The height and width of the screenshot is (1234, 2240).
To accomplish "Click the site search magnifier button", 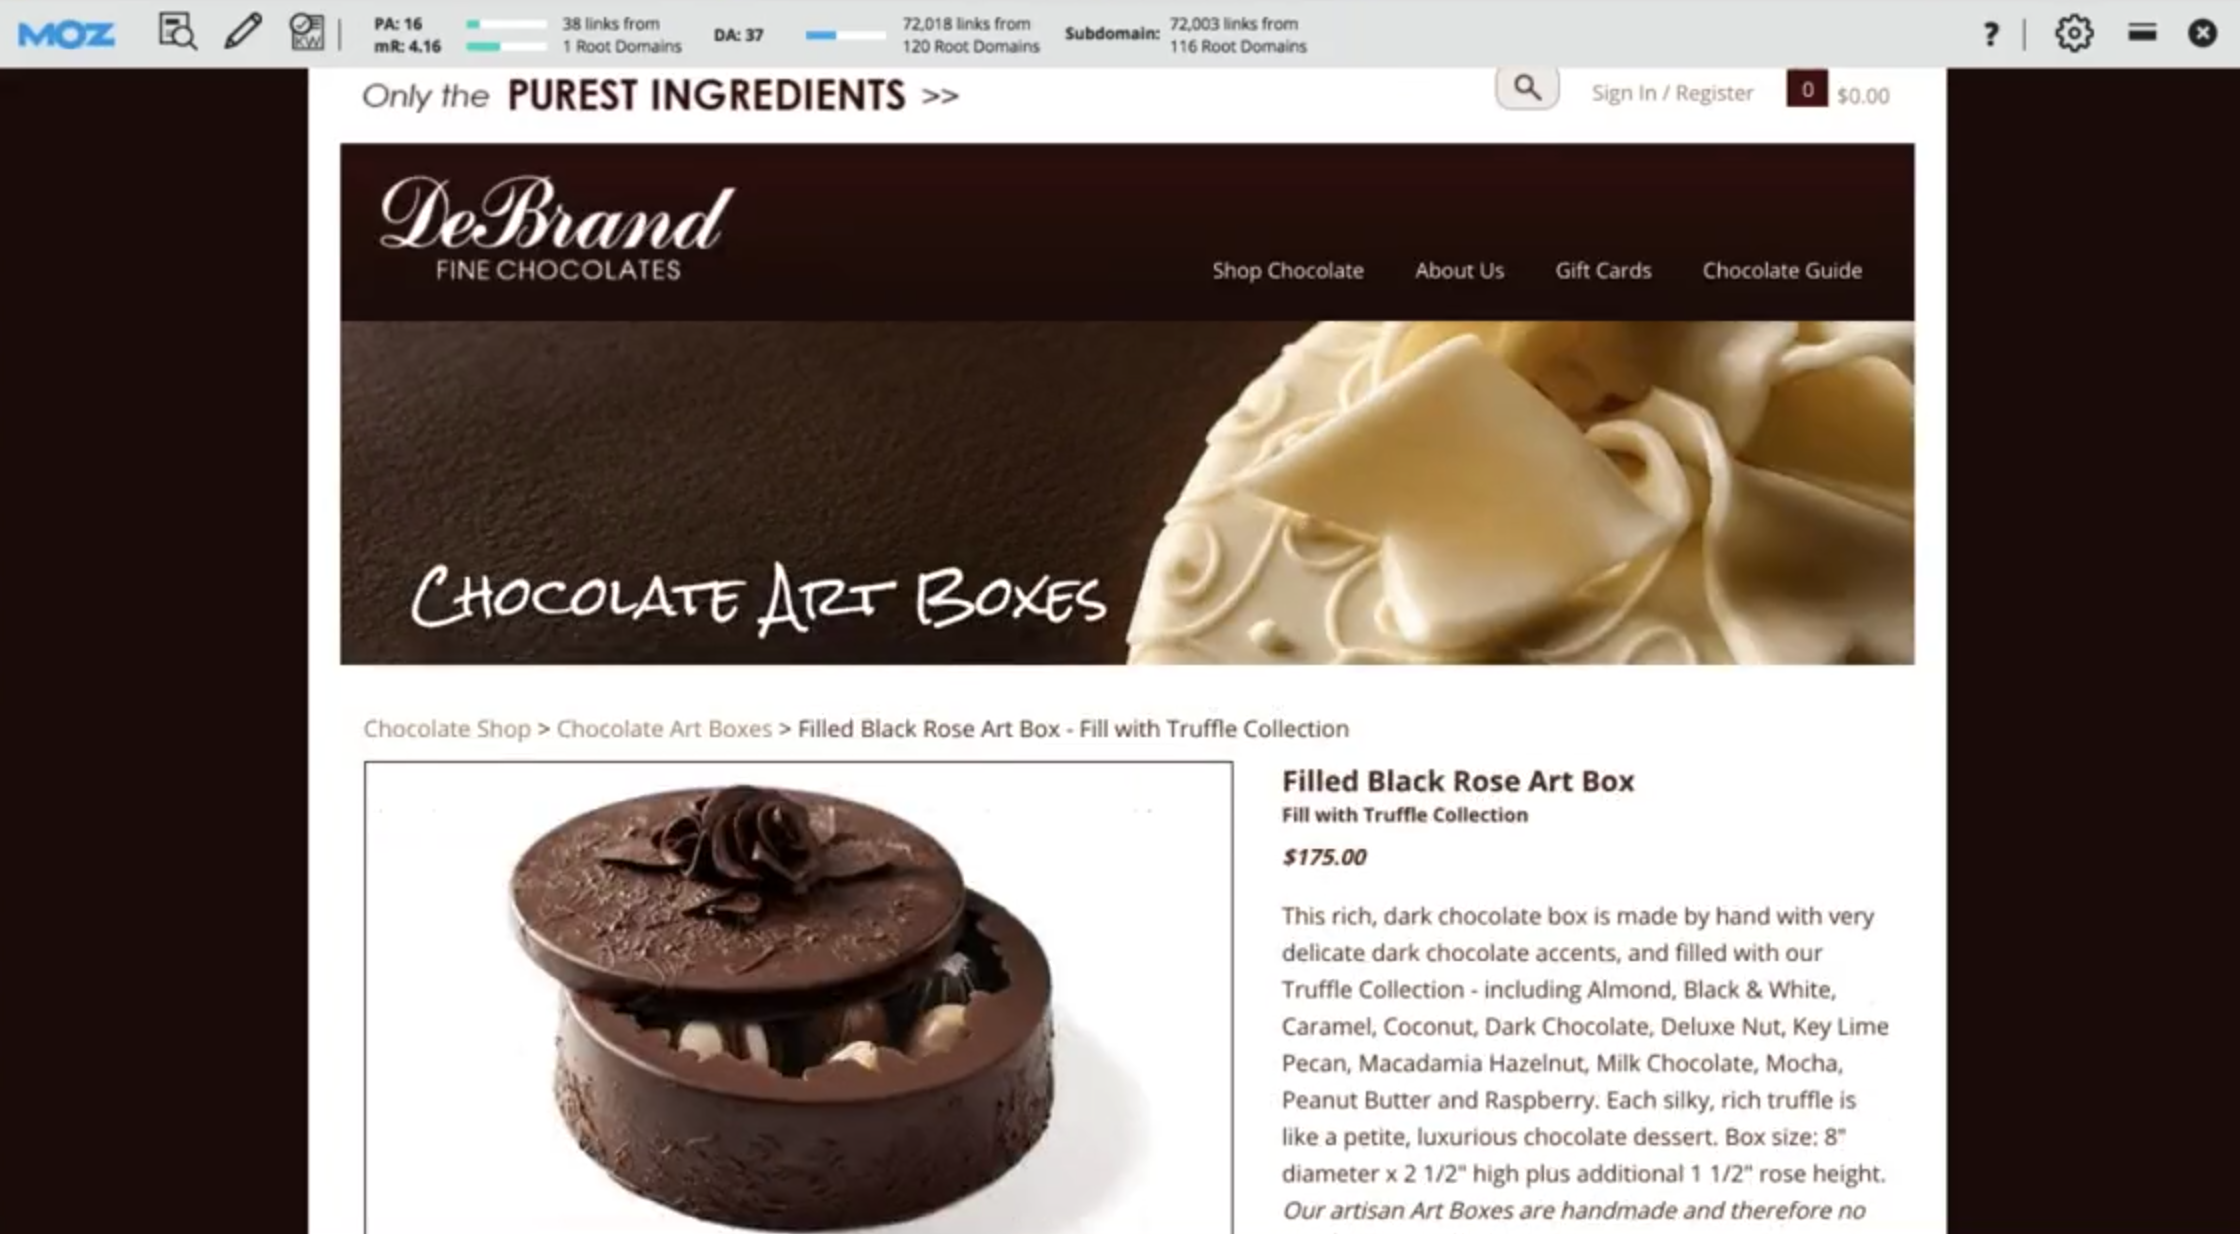I will click(x=1527, y=89).
